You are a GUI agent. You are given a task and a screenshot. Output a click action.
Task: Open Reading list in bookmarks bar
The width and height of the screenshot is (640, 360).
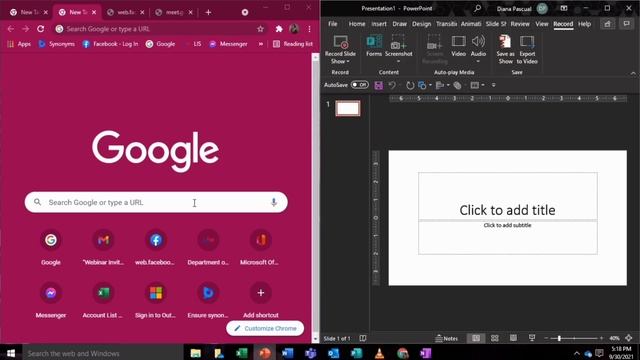pyautogui.click(x=293, y=44)
